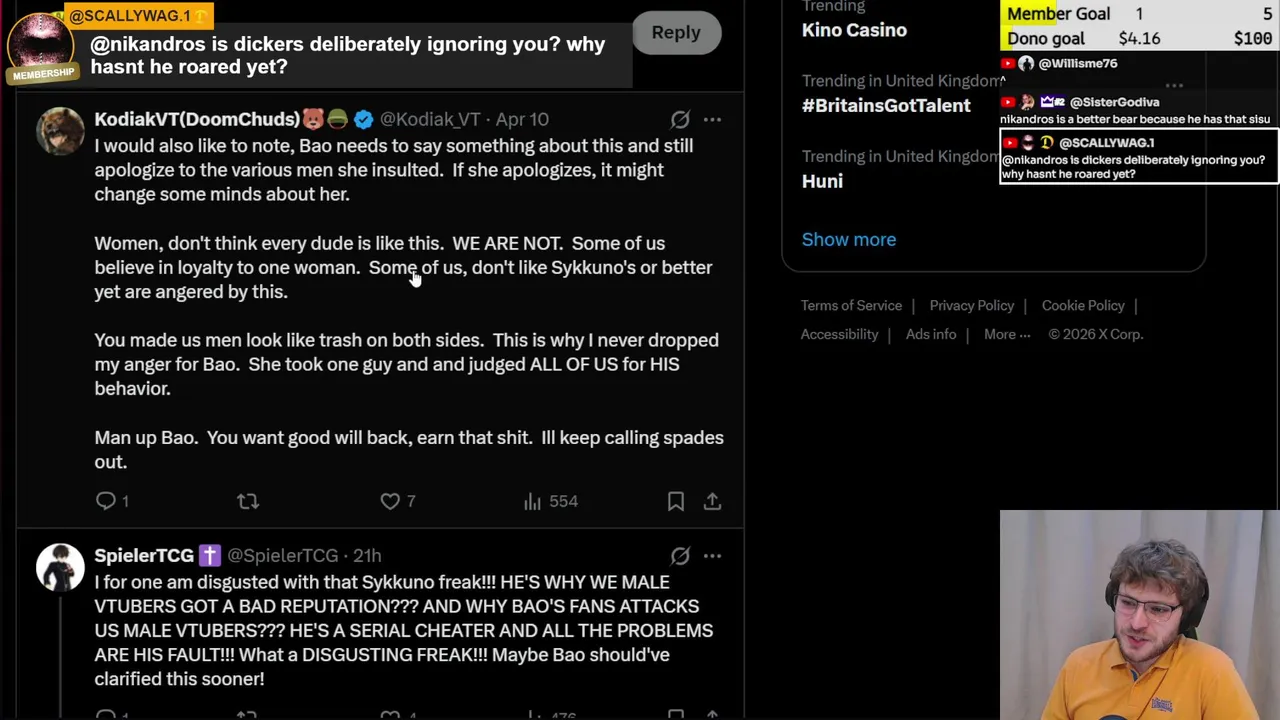
Task: Click the Reply button at top
Action: (x=676, y=32)
